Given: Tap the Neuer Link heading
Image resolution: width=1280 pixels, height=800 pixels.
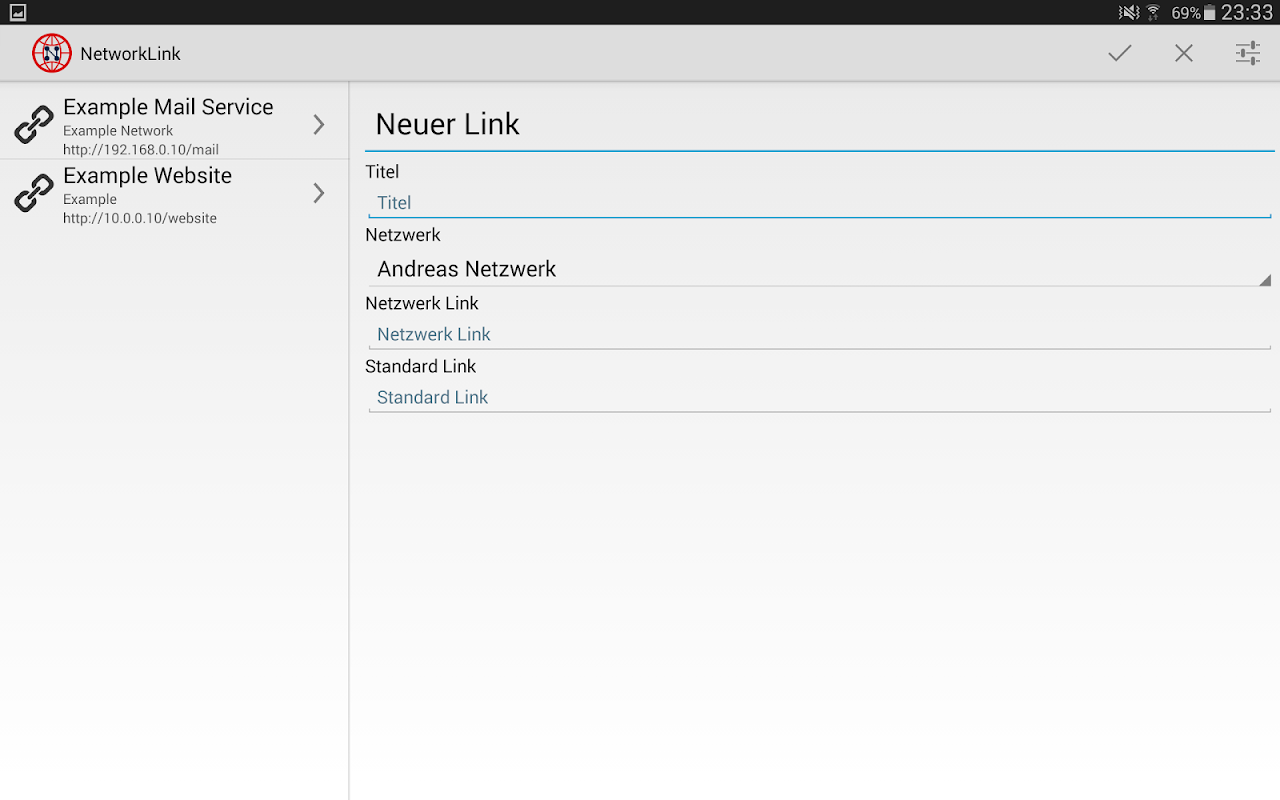Looking at the screenshot, I should [448, 124].
